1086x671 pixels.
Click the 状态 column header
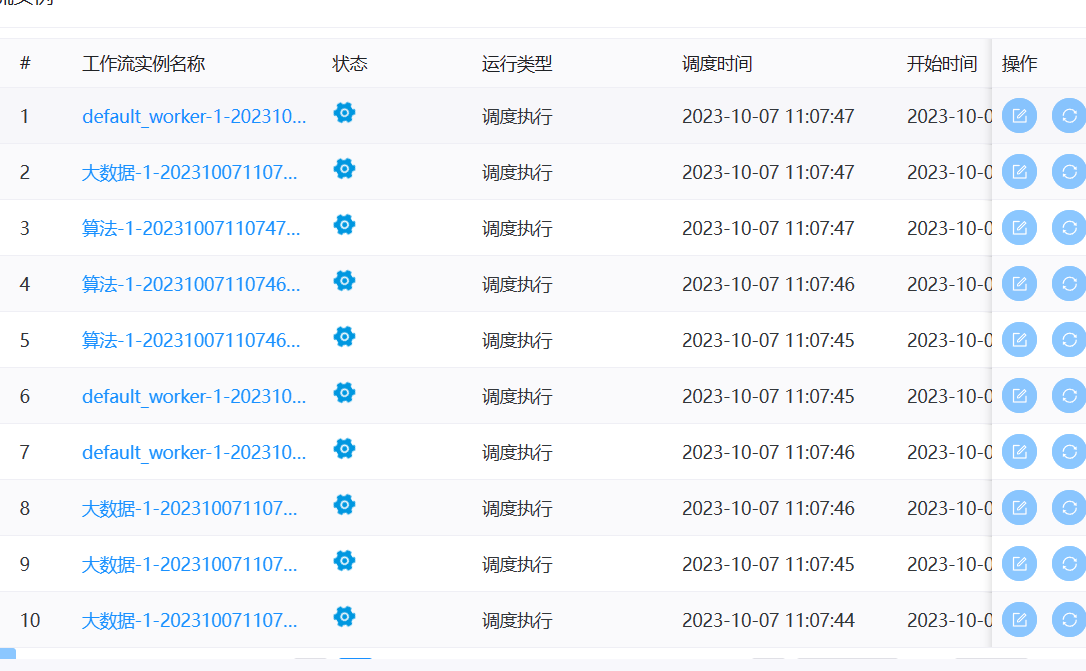tap(350, 63)
